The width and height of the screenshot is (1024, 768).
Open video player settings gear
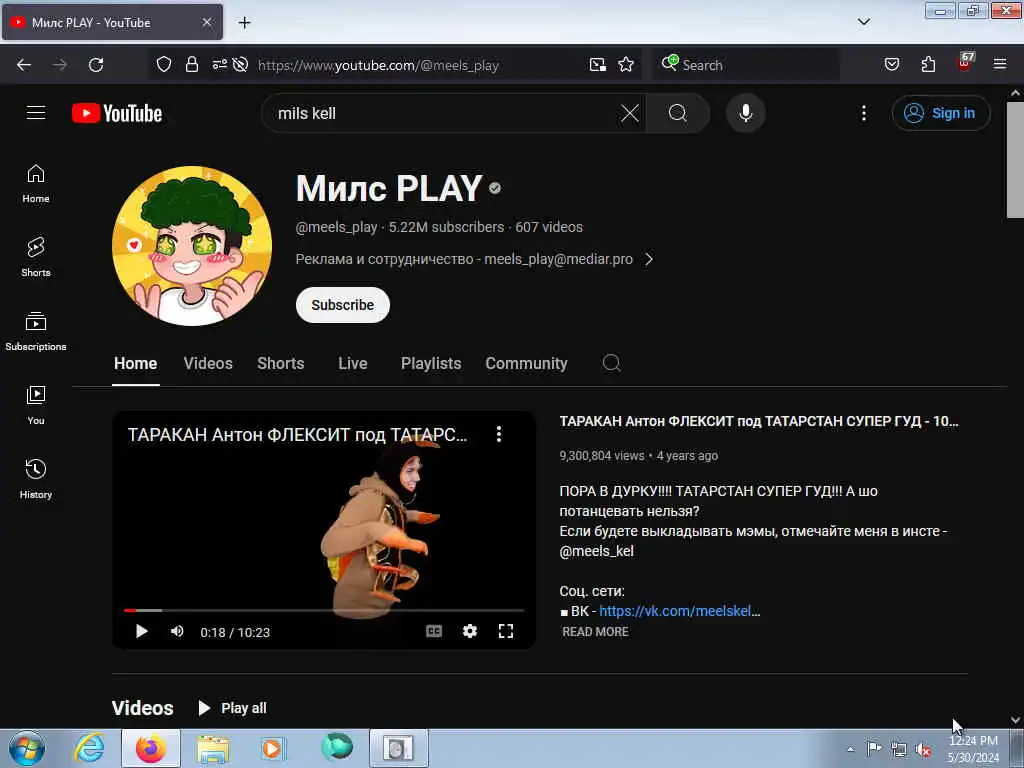coord(470,631)
